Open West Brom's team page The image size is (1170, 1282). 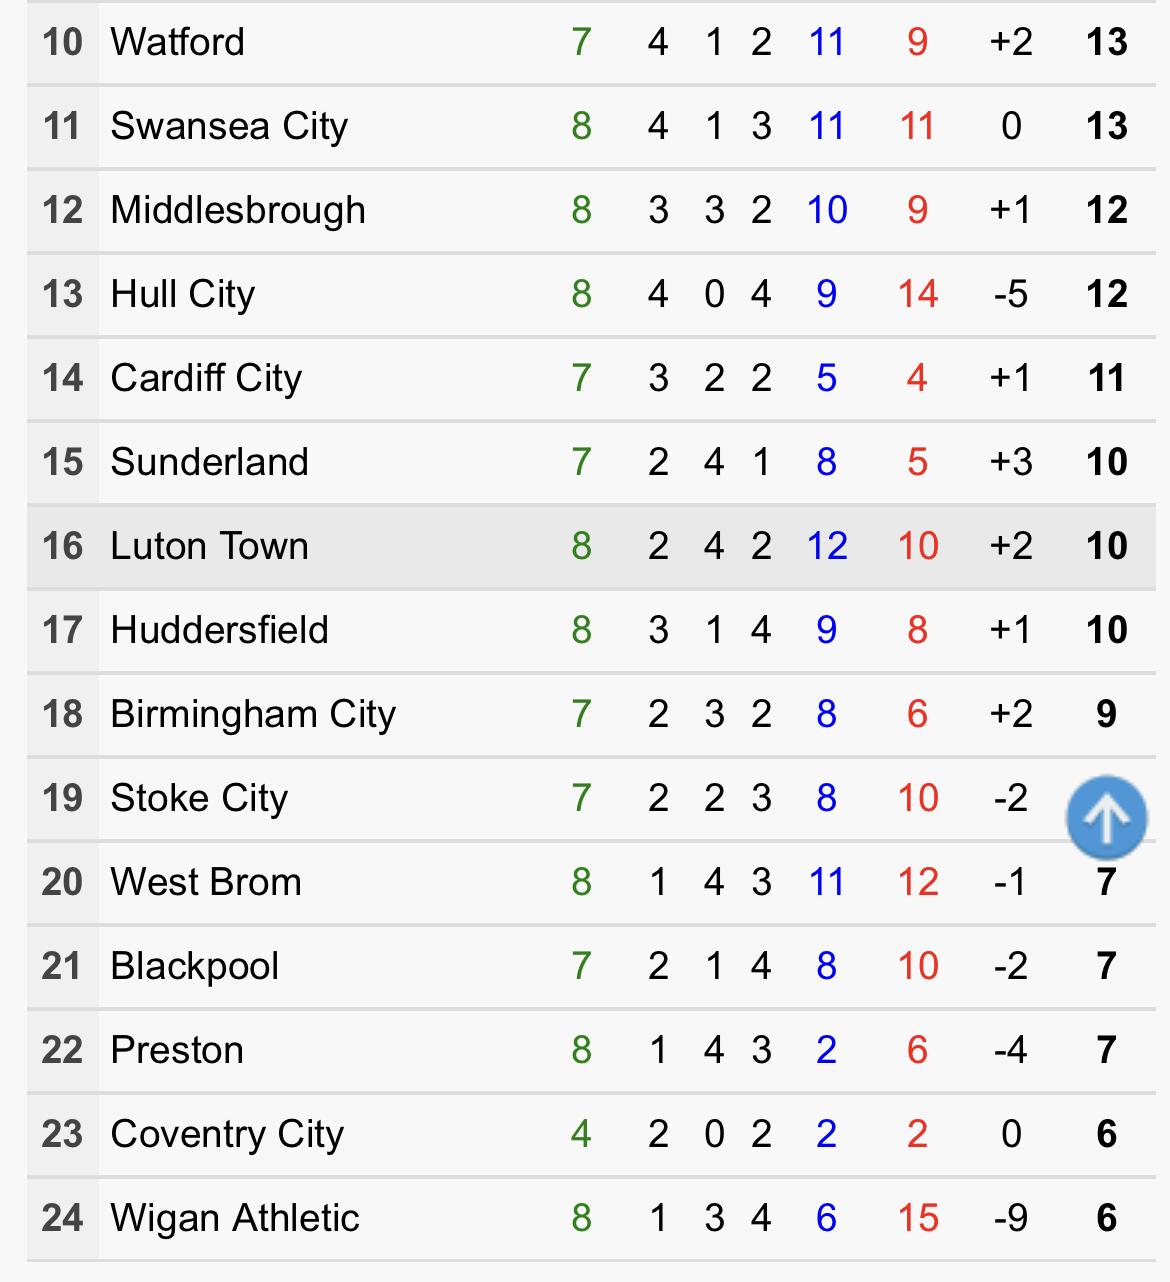pyautogui.click(x=206, y=882)
